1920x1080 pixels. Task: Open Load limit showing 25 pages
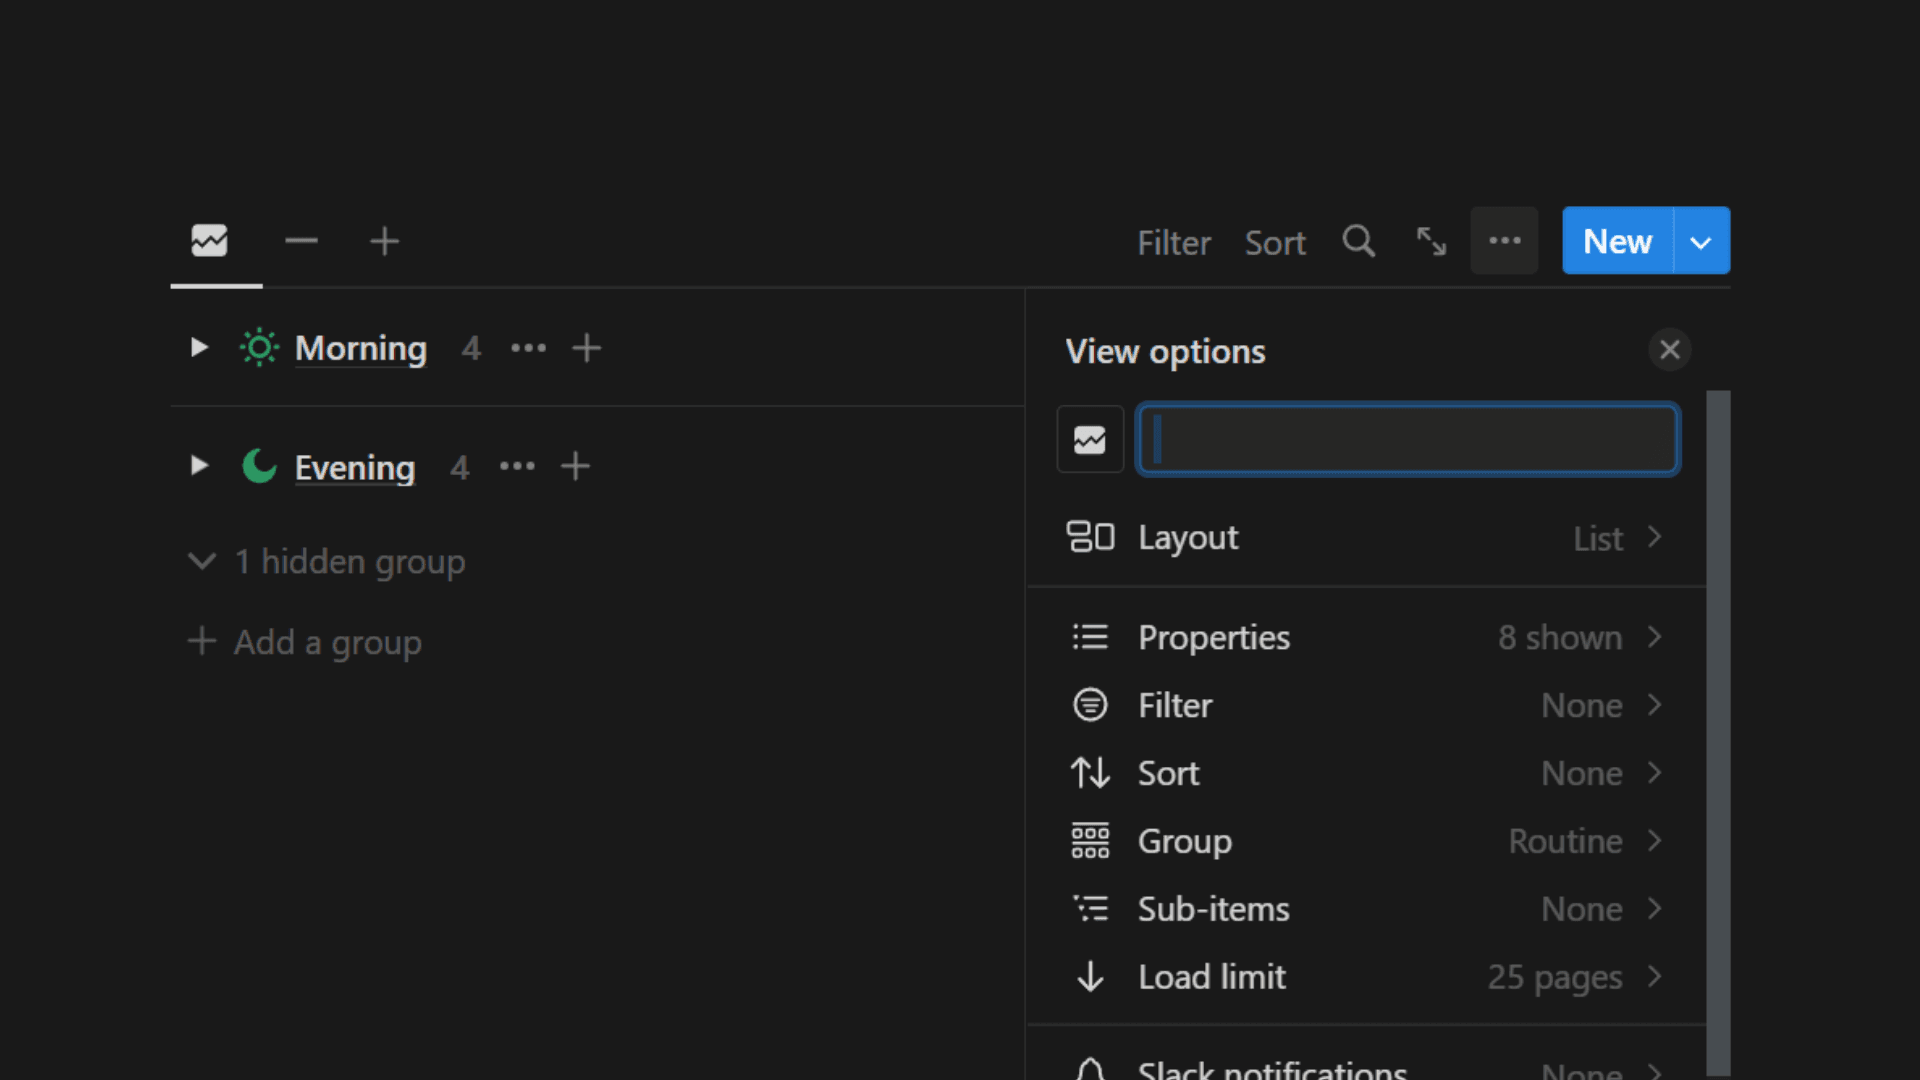pyautogui.click(x=1366, y=977)
